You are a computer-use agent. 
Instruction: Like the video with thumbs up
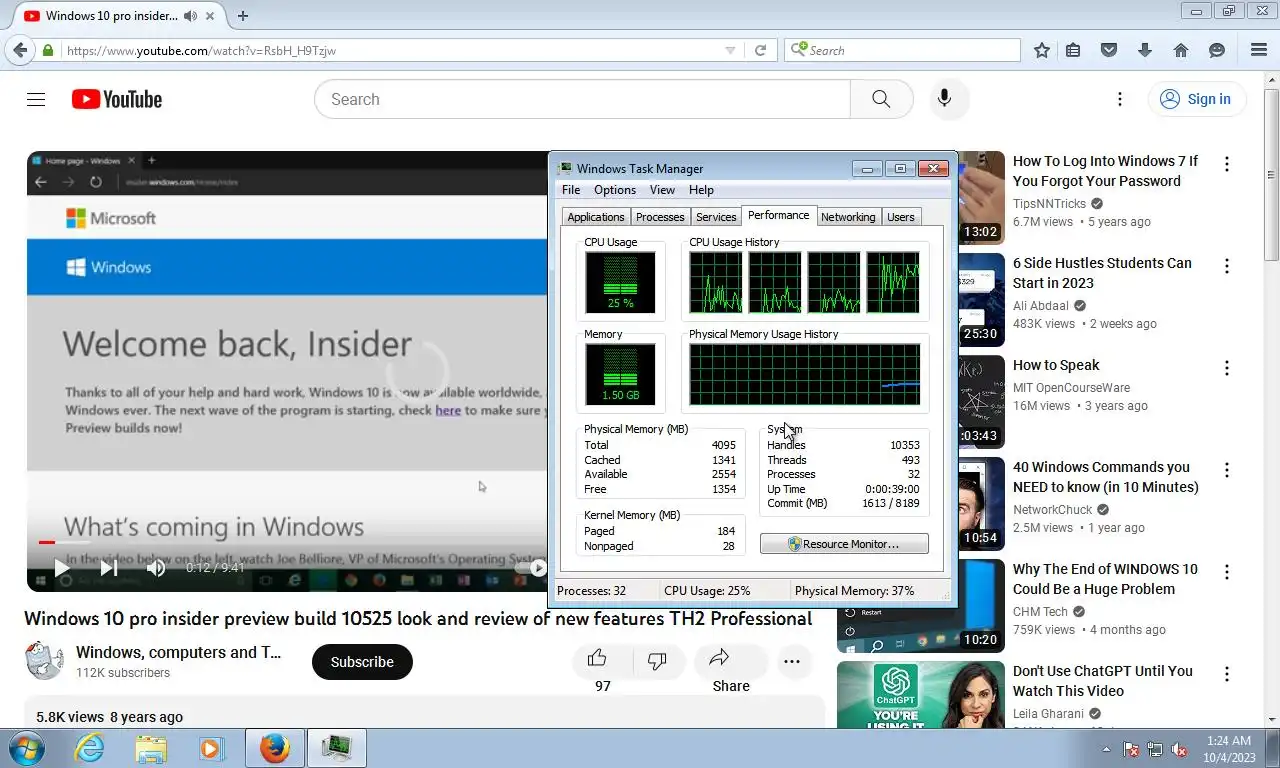597,658
